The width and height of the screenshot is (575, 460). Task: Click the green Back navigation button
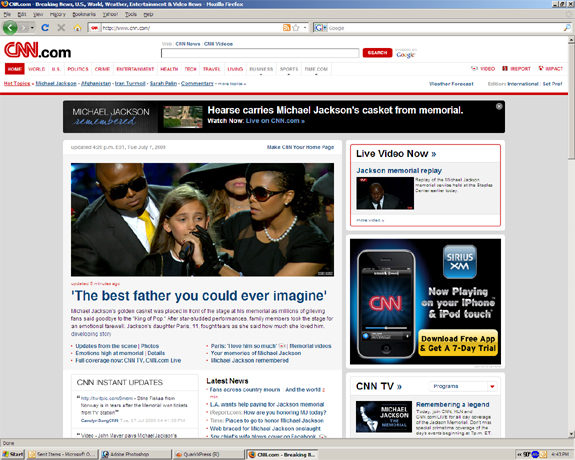pos(10,28)
